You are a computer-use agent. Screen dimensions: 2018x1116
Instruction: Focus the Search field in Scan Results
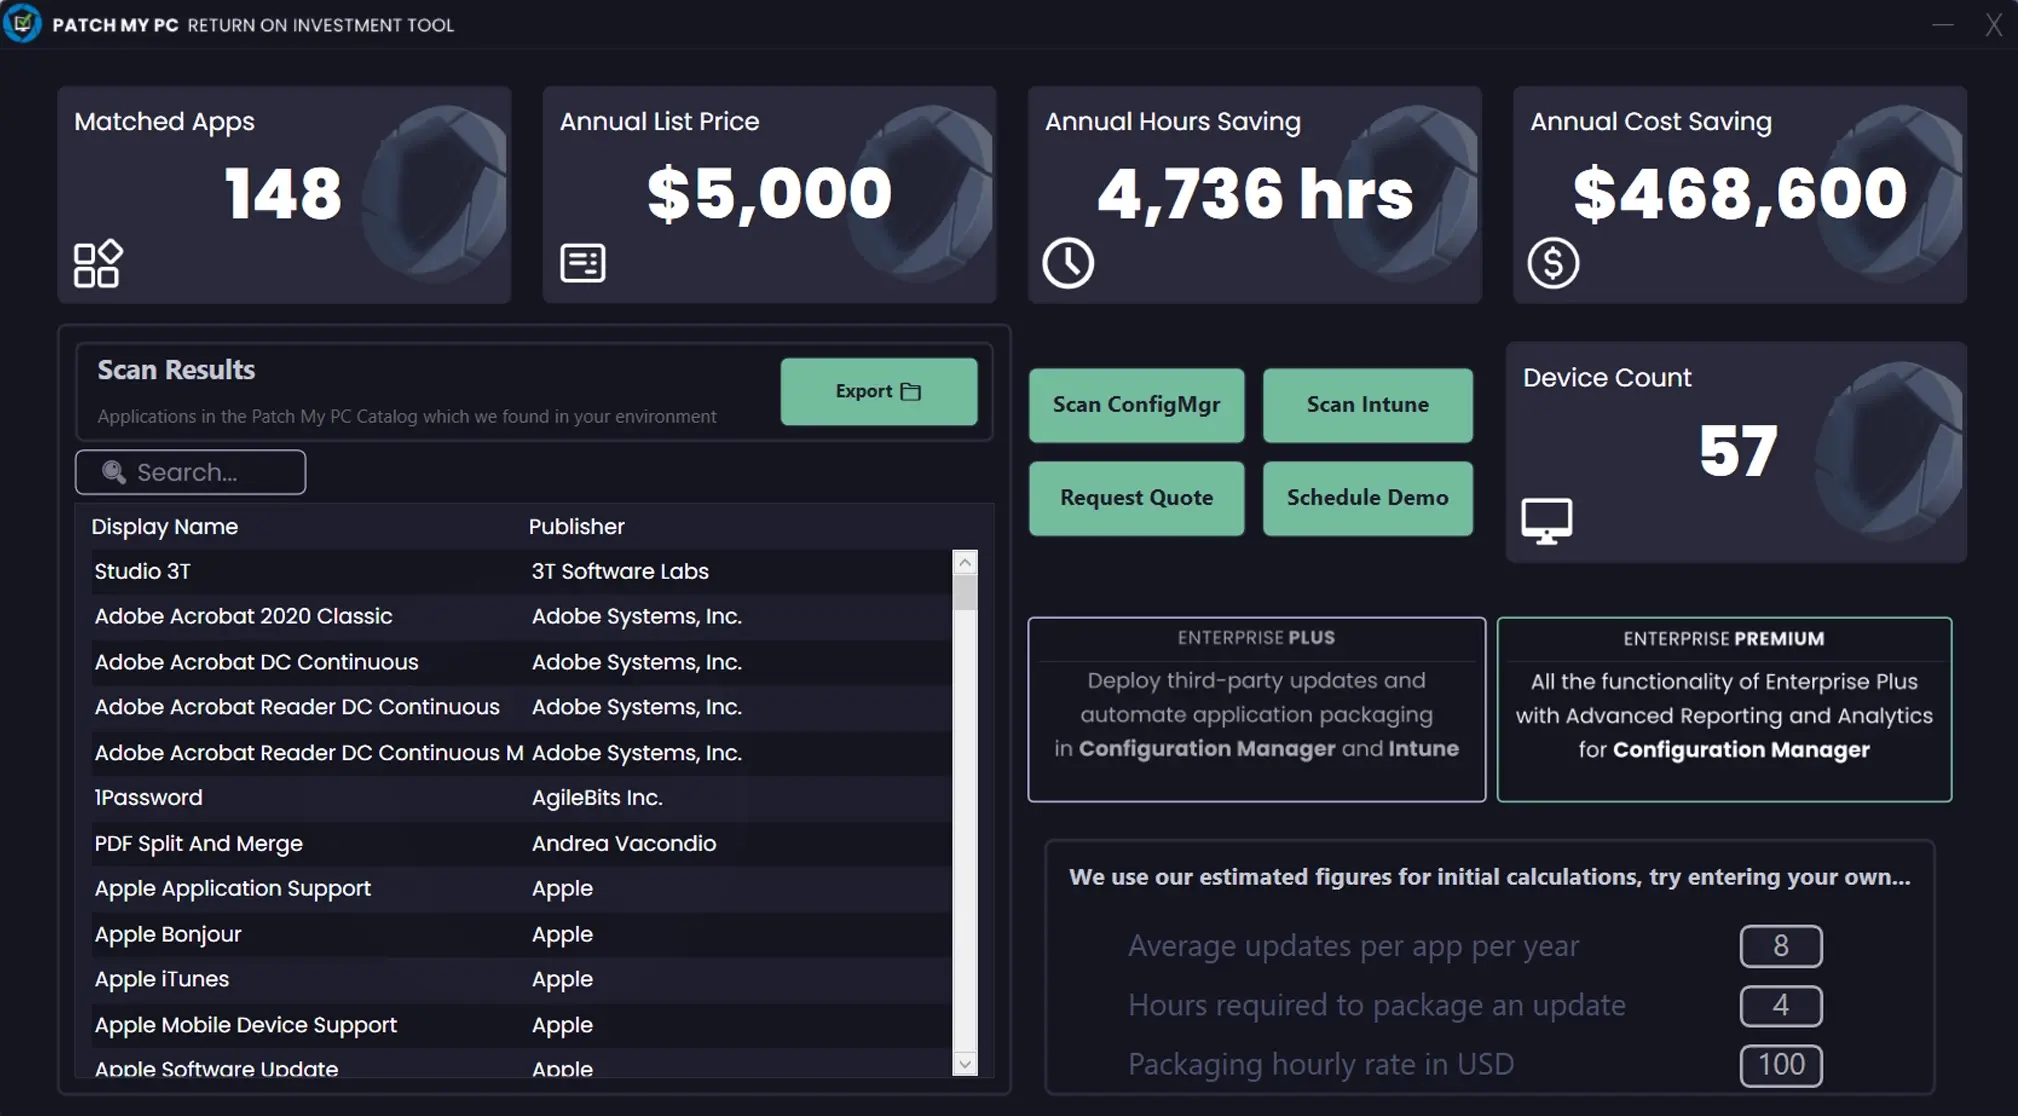[x=190, y=472]
